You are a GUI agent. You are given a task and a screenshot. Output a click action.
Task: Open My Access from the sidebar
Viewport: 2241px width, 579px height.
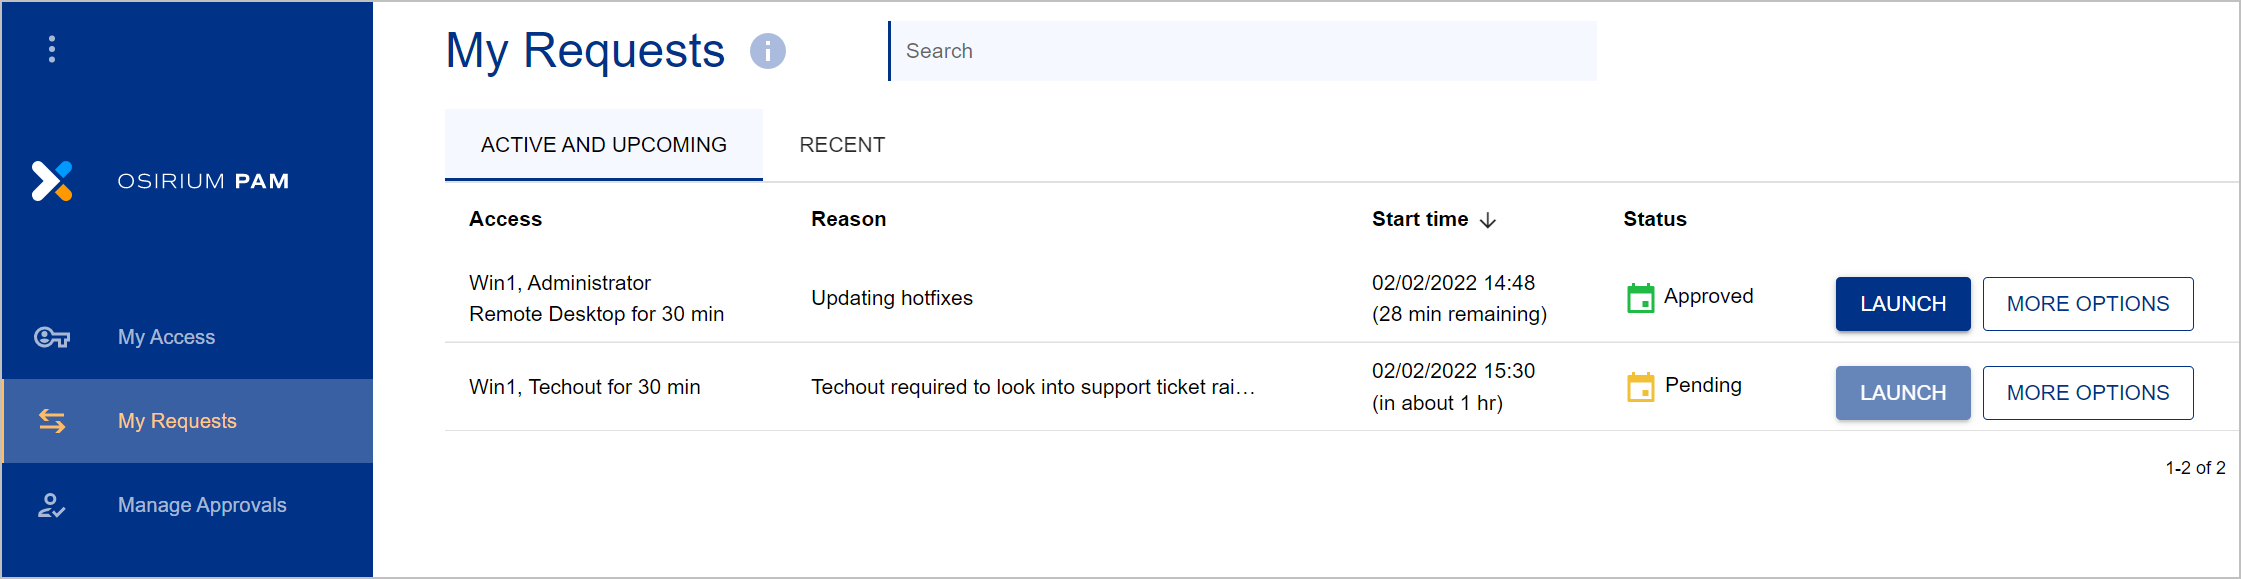166,337
